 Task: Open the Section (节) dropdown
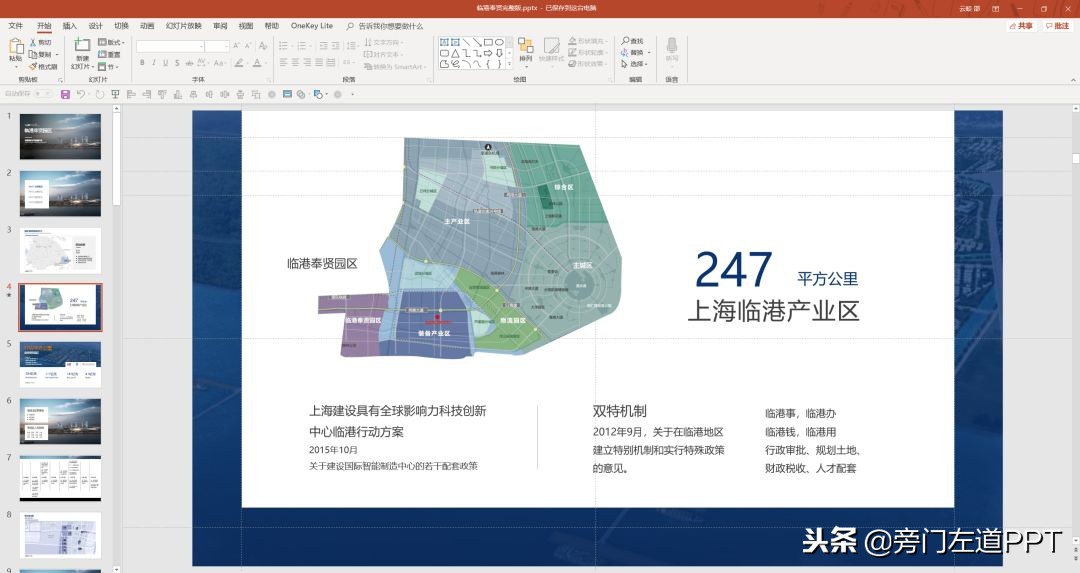tap(108, 67)
